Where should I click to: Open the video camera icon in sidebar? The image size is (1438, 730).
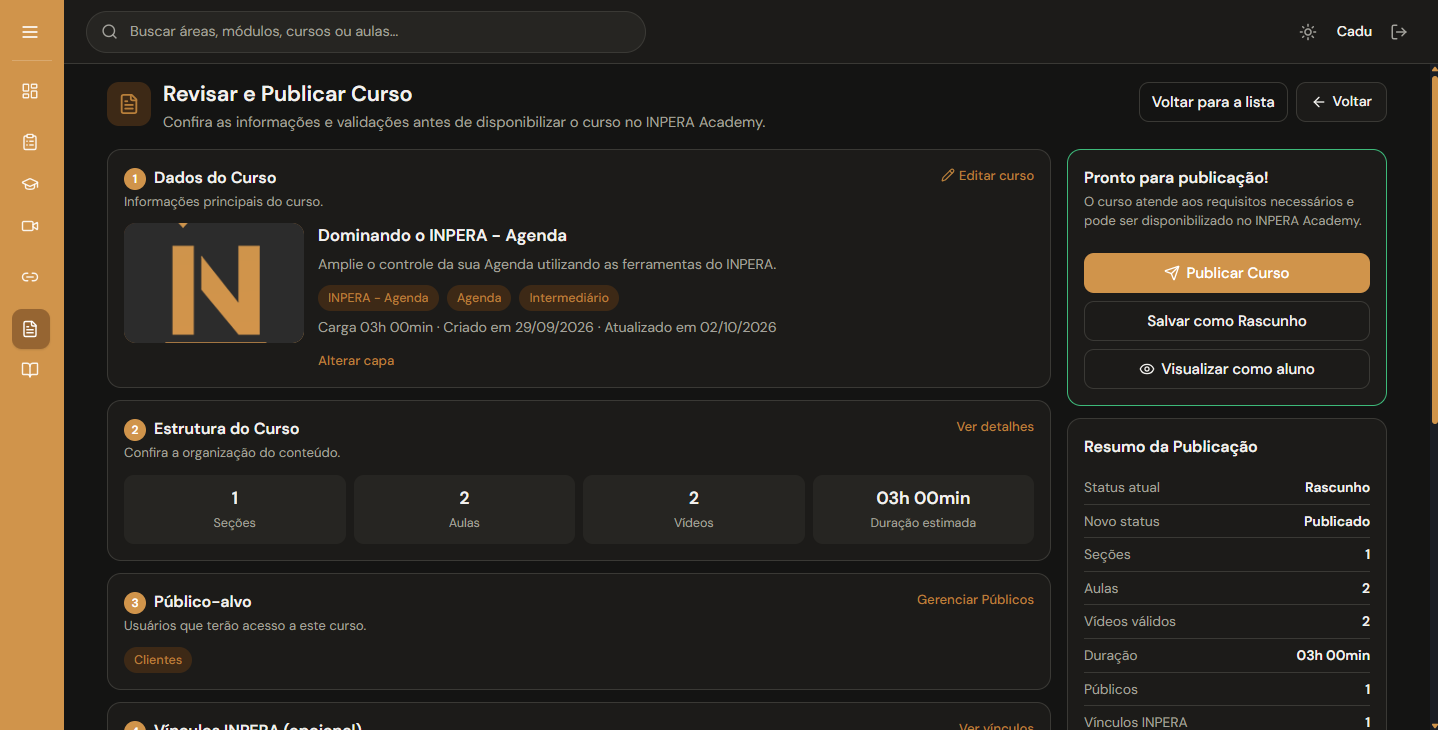pos(30,226)
